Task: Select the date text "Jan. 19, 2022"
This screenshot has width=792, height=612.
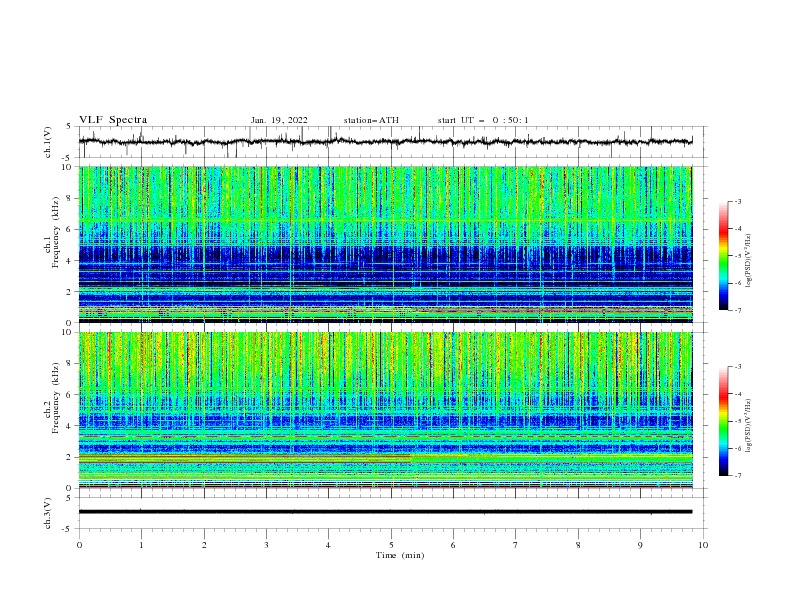Action: [x=279, y=120]
